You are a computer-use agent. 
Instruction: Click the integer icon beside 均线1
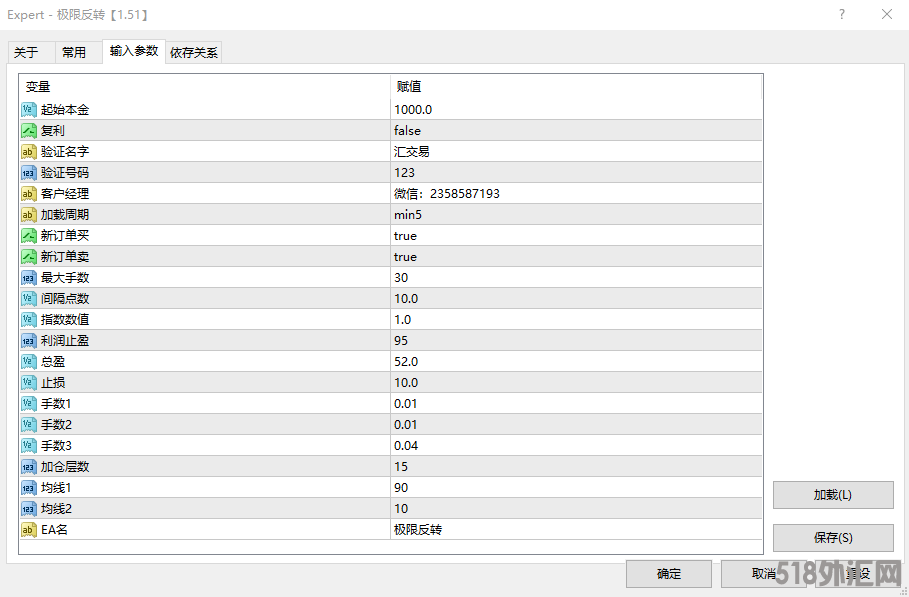click(29, 487)
